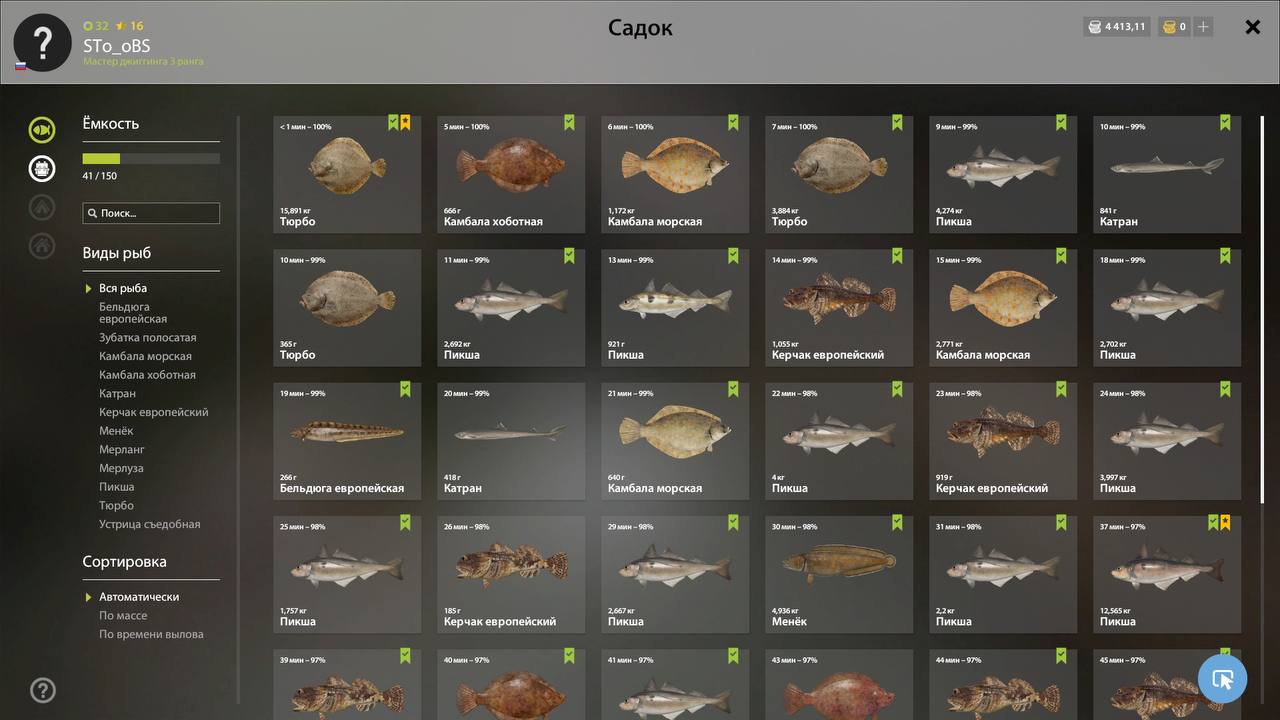
Task: Select the 4 кг Пикша card
Action: coord(839,441)
